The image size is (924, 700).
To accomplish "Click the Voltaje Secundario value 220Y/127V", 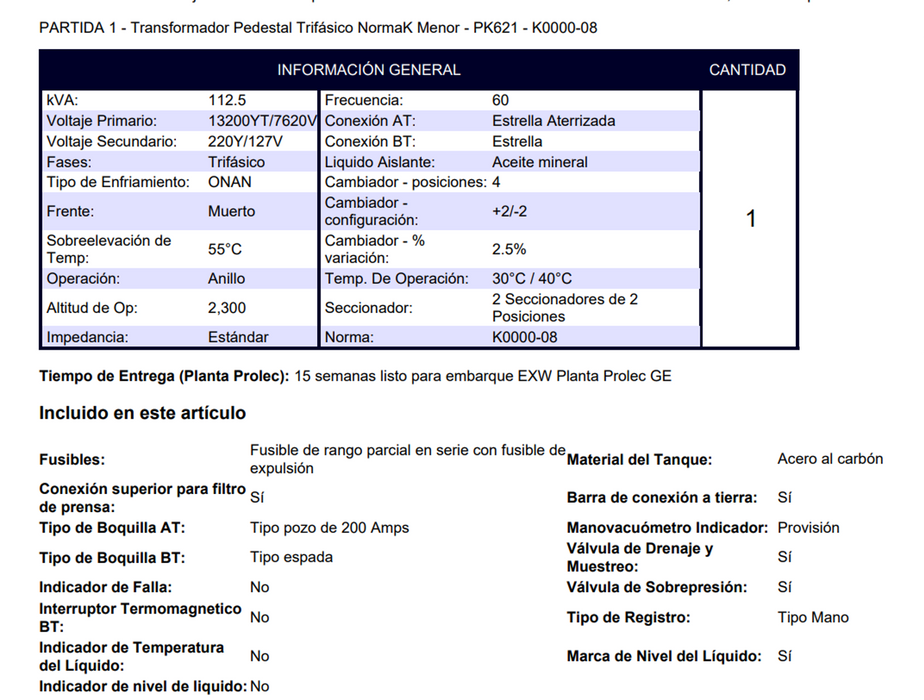I will click(245, 142).
